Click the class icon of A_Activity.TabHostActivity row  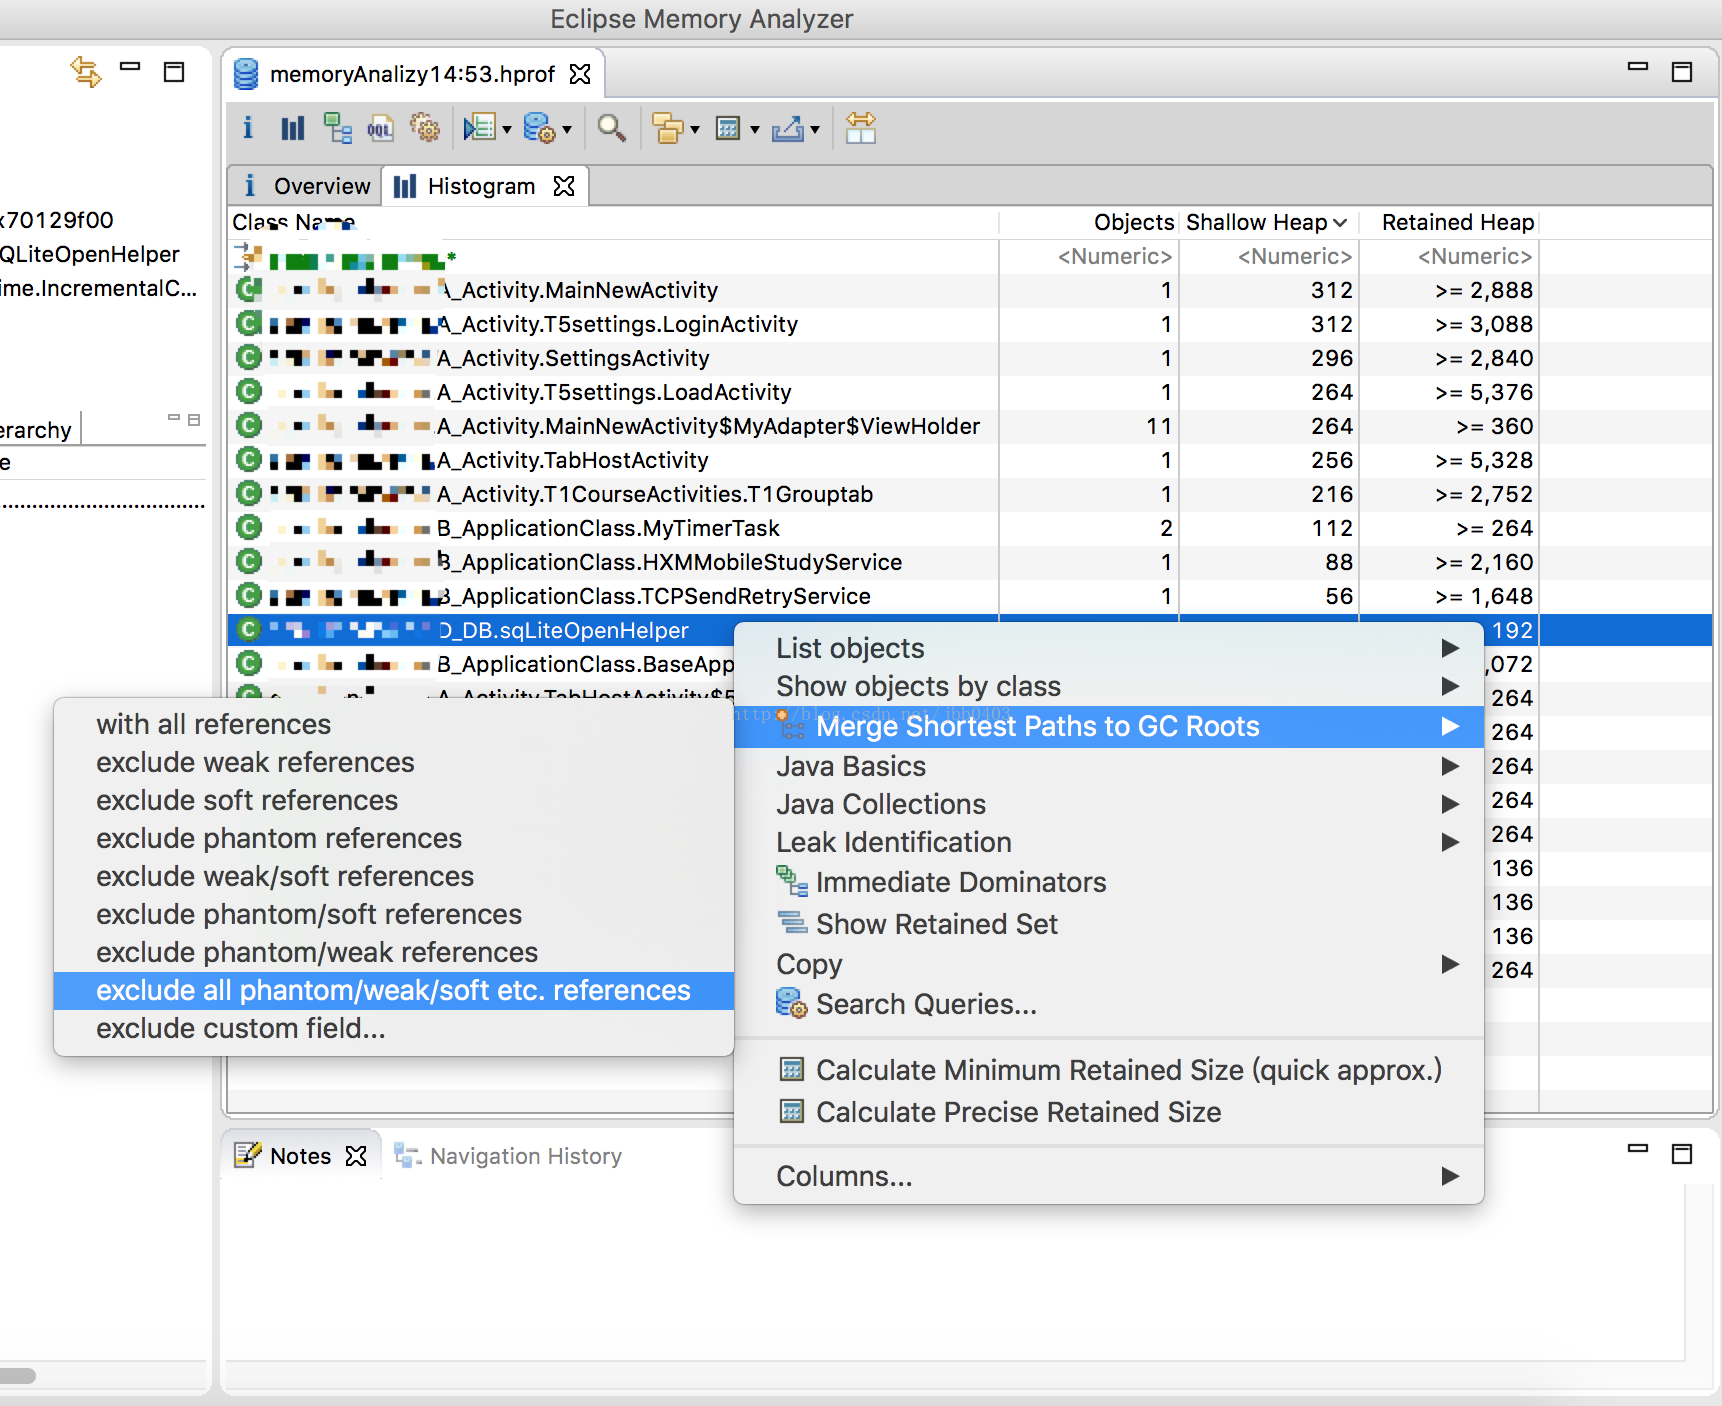pos(249,460)
